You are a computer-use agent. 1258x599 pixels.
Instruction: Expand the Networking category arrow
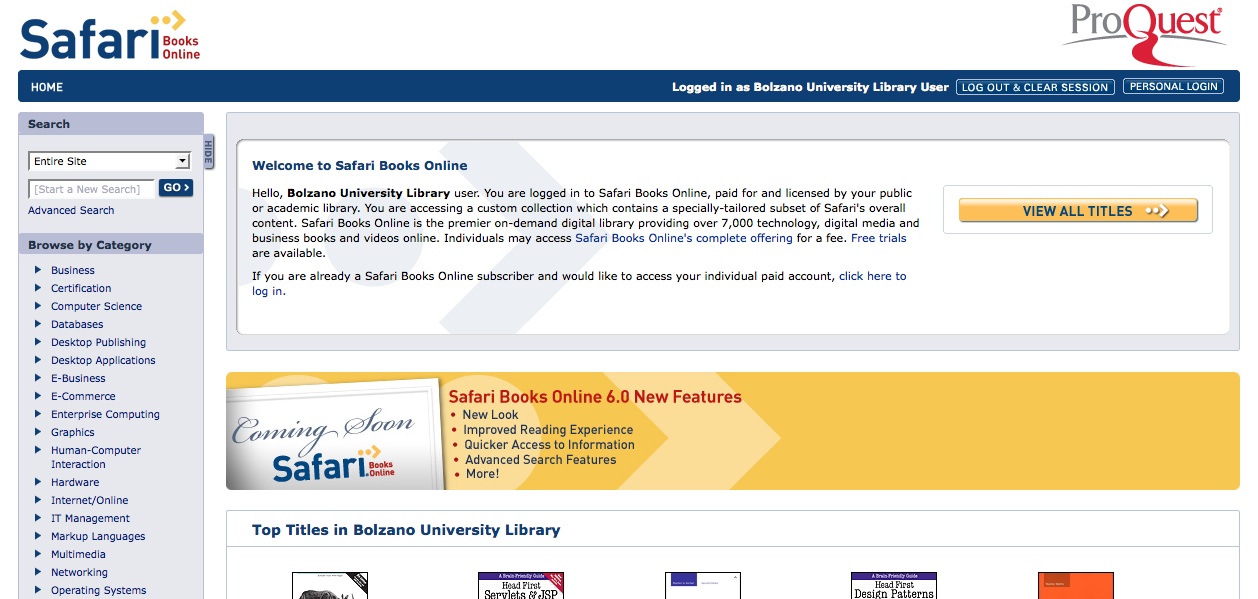pos(38,572)
